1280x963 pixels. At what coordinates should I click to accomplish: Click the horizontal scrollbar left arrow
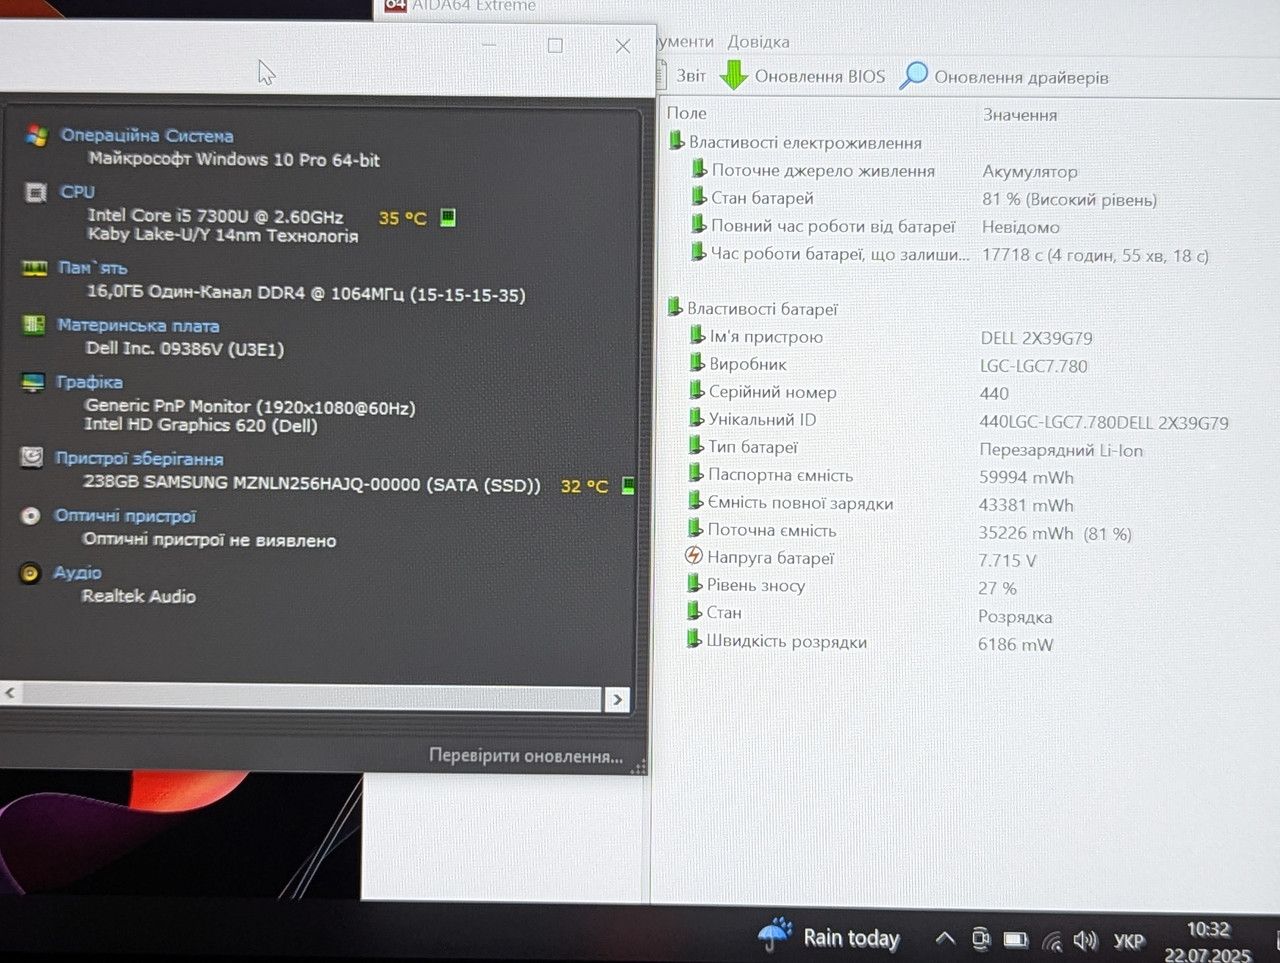[x=10, y=692]
